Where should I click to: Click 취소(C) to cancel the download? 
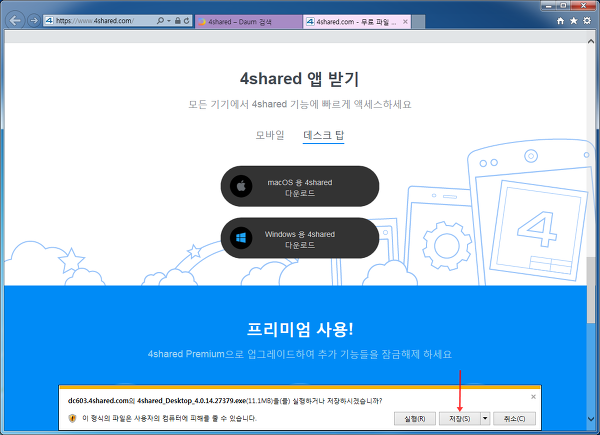(514, 419)
